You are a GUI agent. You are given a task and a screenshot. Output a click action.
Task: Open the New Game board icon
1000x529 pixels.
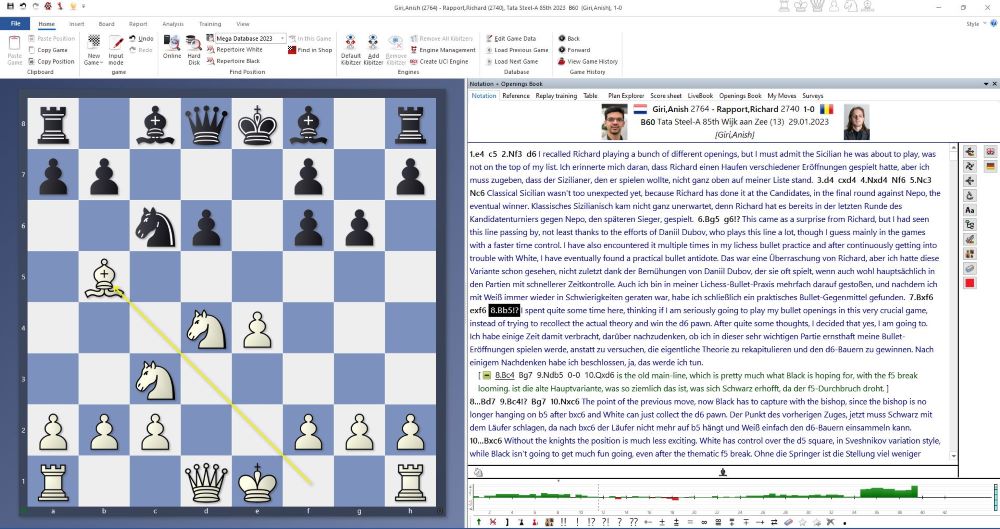click(x=94, y=42)
